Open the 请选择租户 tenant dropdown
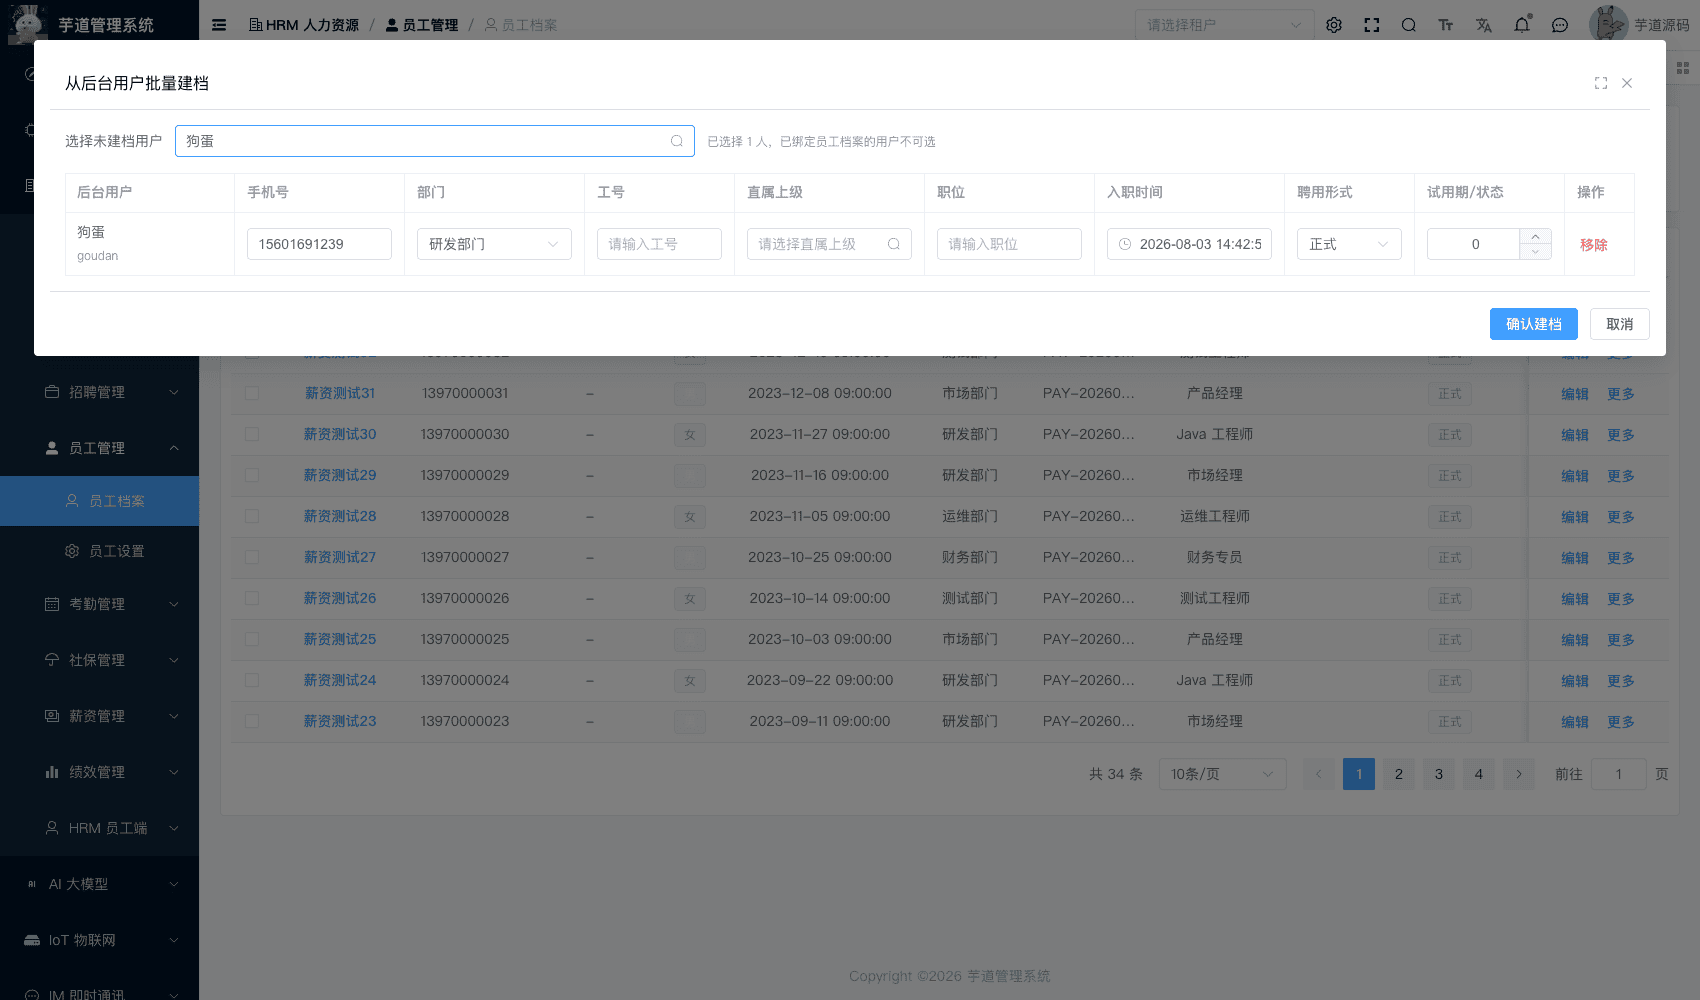The width and height of the screenshot is (1700, 1000). tap(1224, 25)
